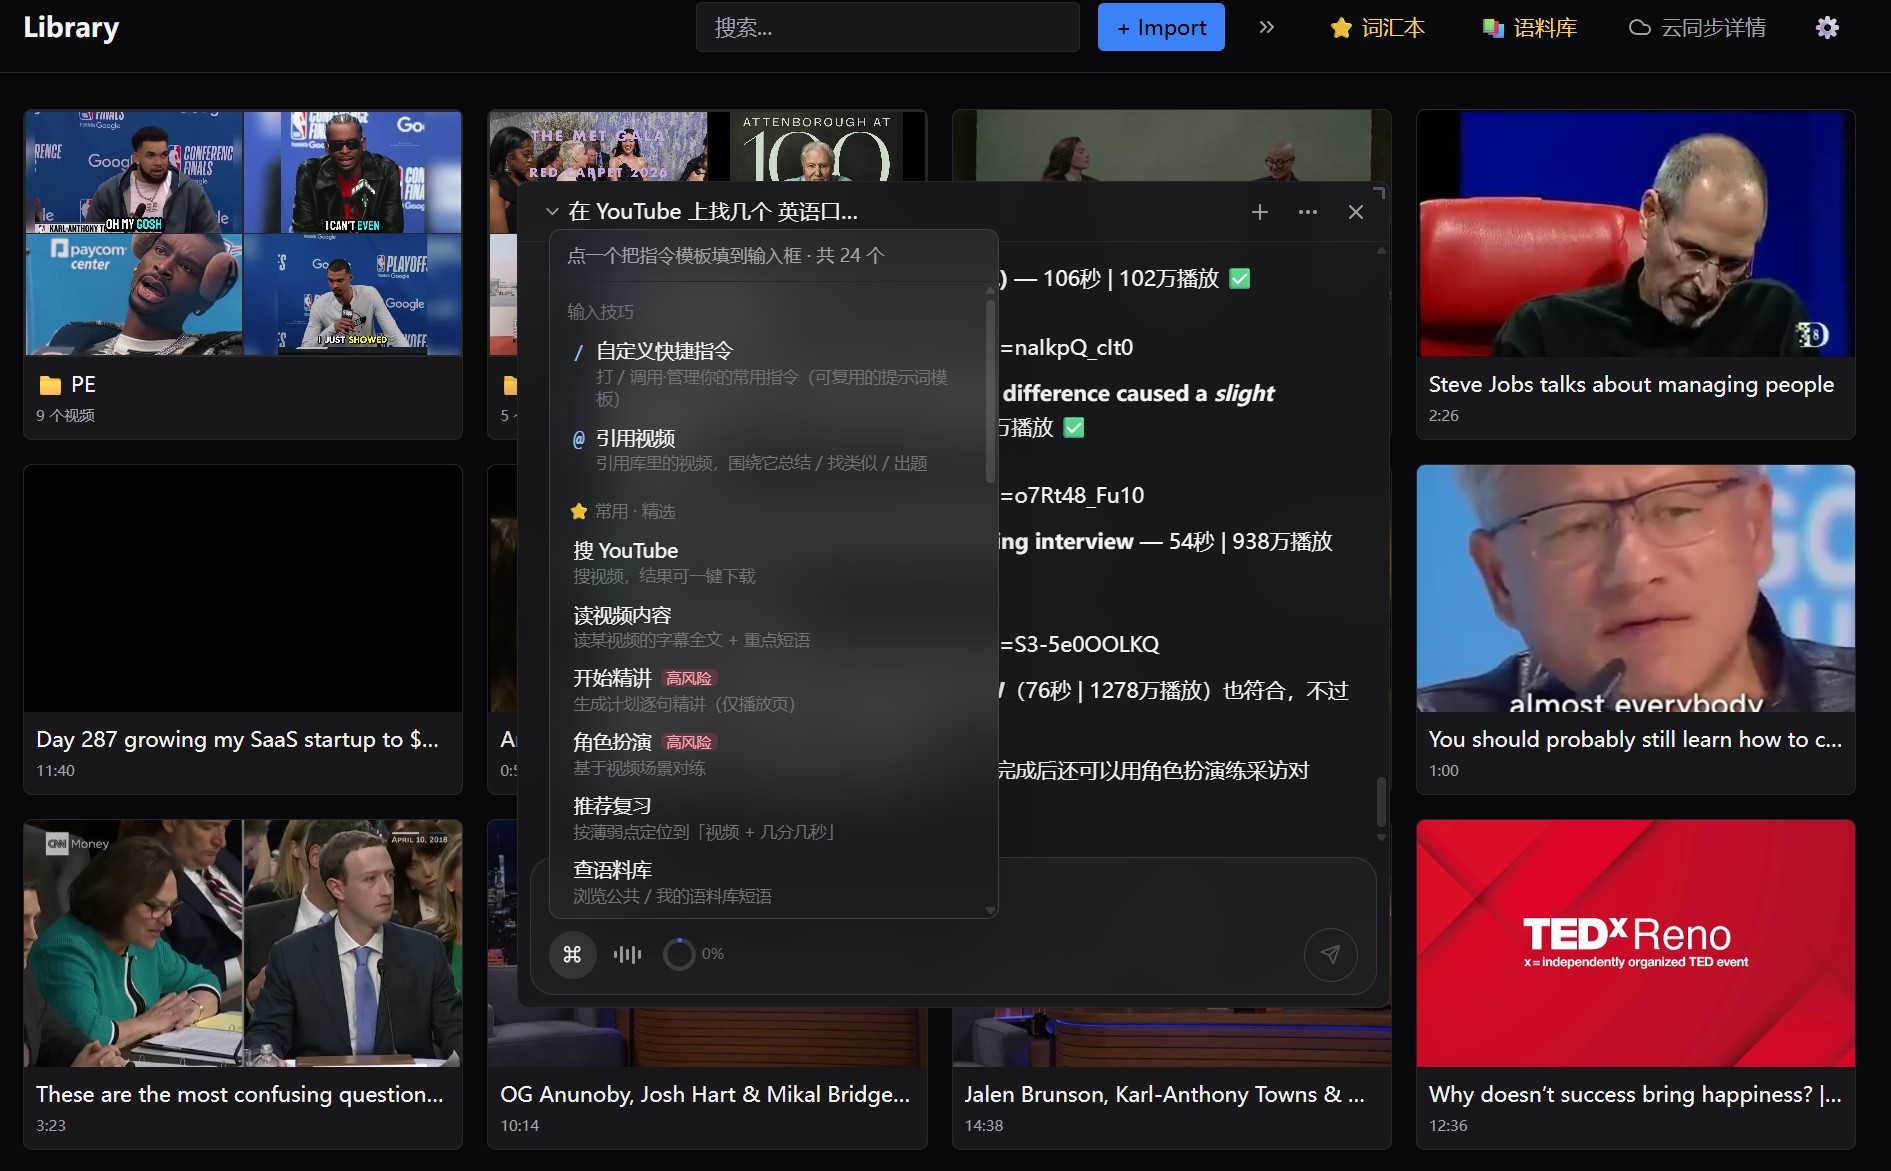
Task: Collapse the chat panel title chevron
Action: click(551, 212)
